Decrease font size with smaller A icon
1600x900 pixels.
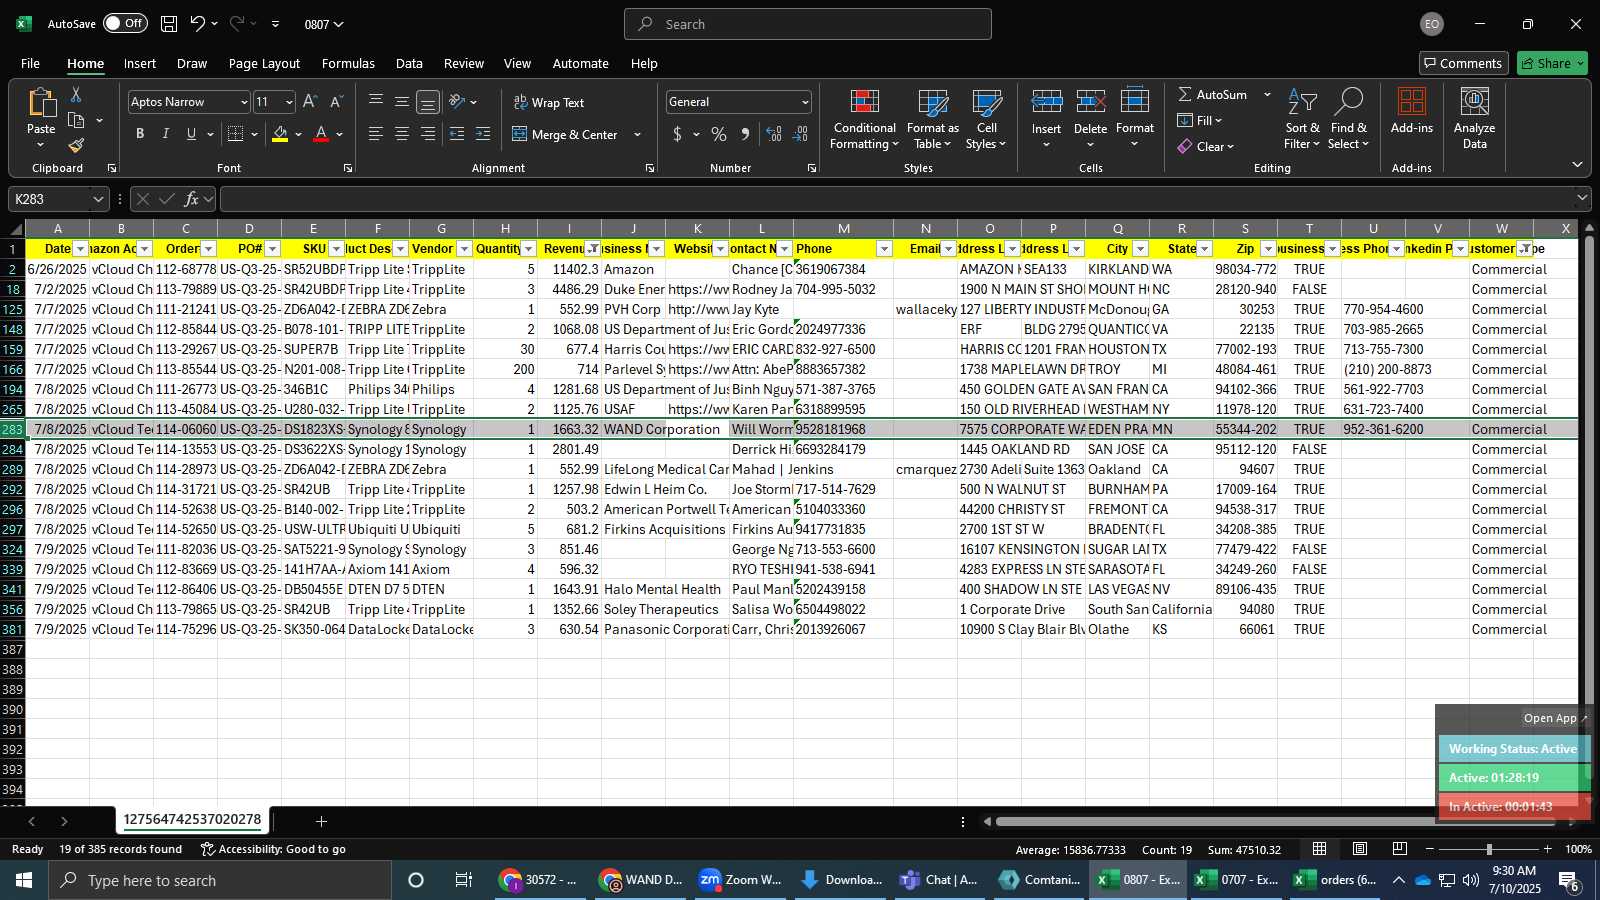point(336,102)
